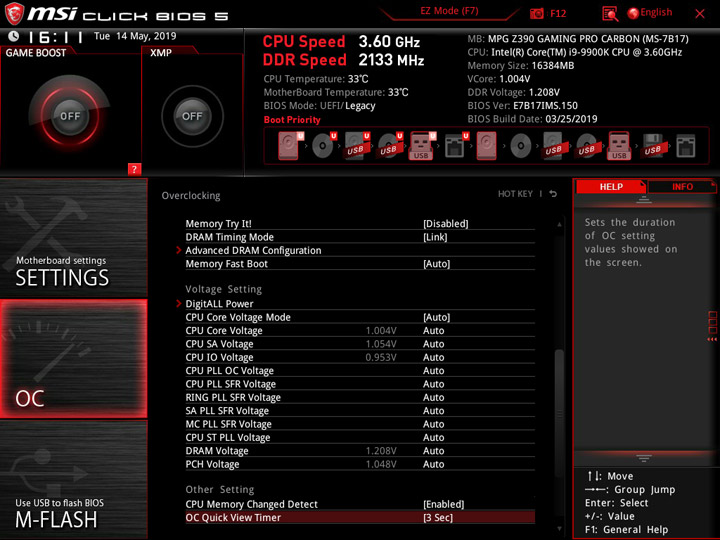Click the help panel upper scroll handle
This screenshot has width=720, height=540.
[644, 199]
